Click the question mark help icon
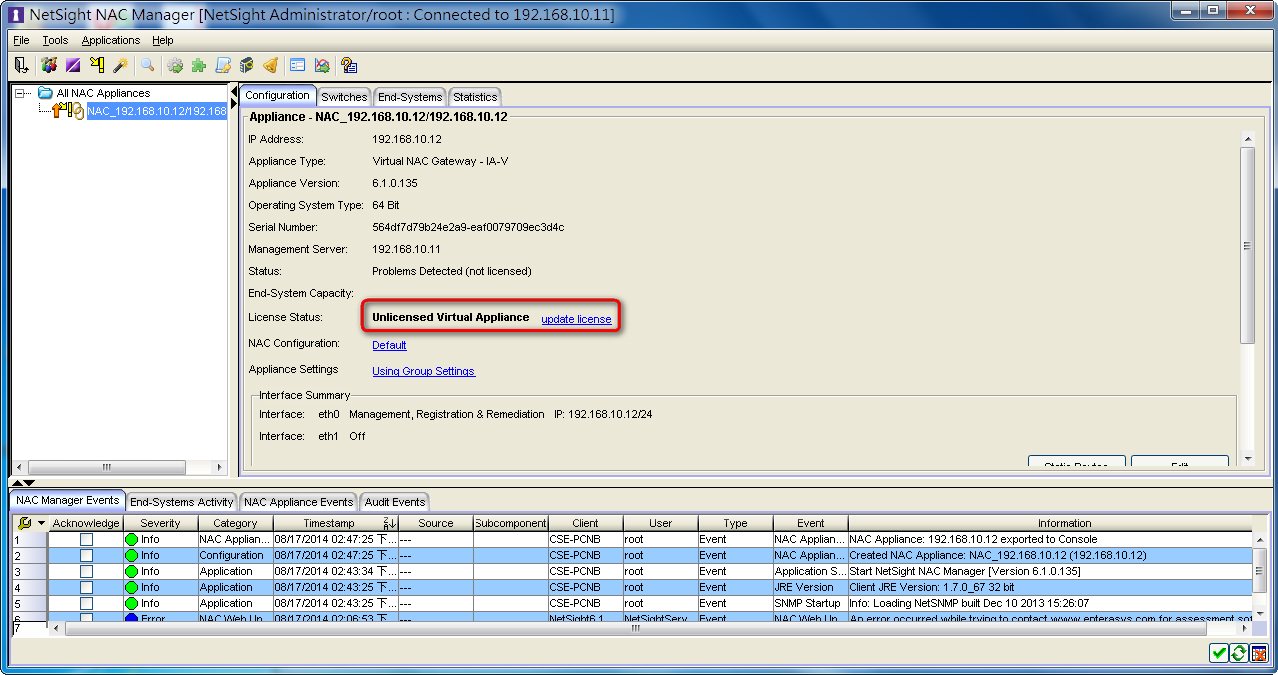Viewport: 1278px width, 675px height. coord(349,65)
